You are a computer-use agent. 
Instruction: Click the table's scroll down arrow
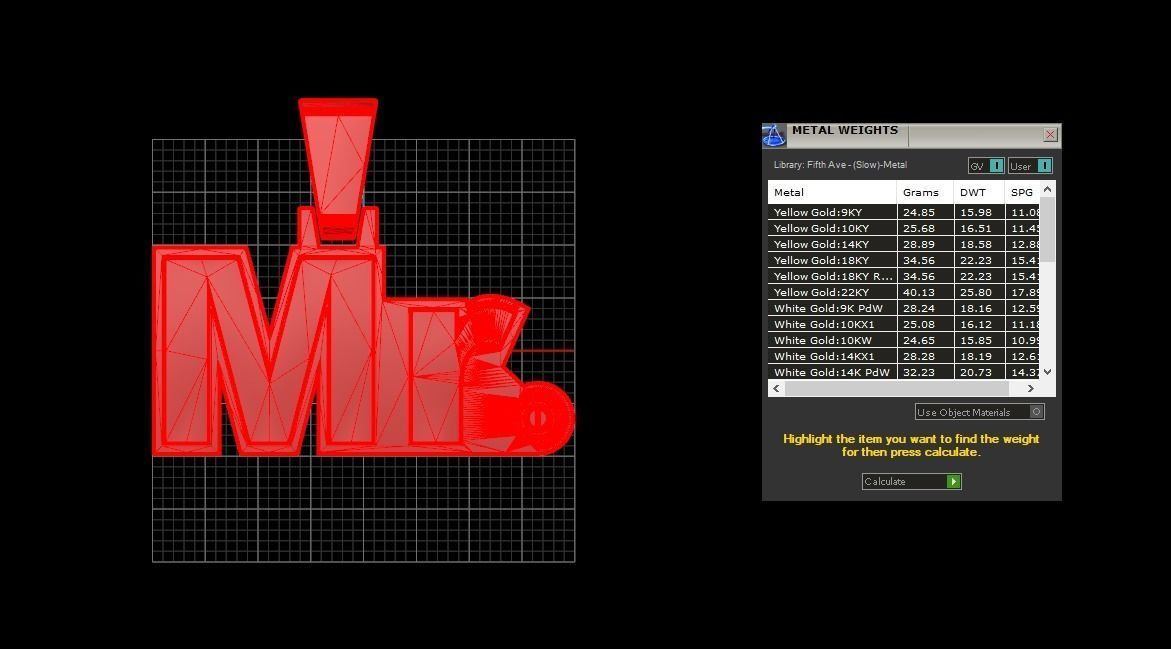1048,372
